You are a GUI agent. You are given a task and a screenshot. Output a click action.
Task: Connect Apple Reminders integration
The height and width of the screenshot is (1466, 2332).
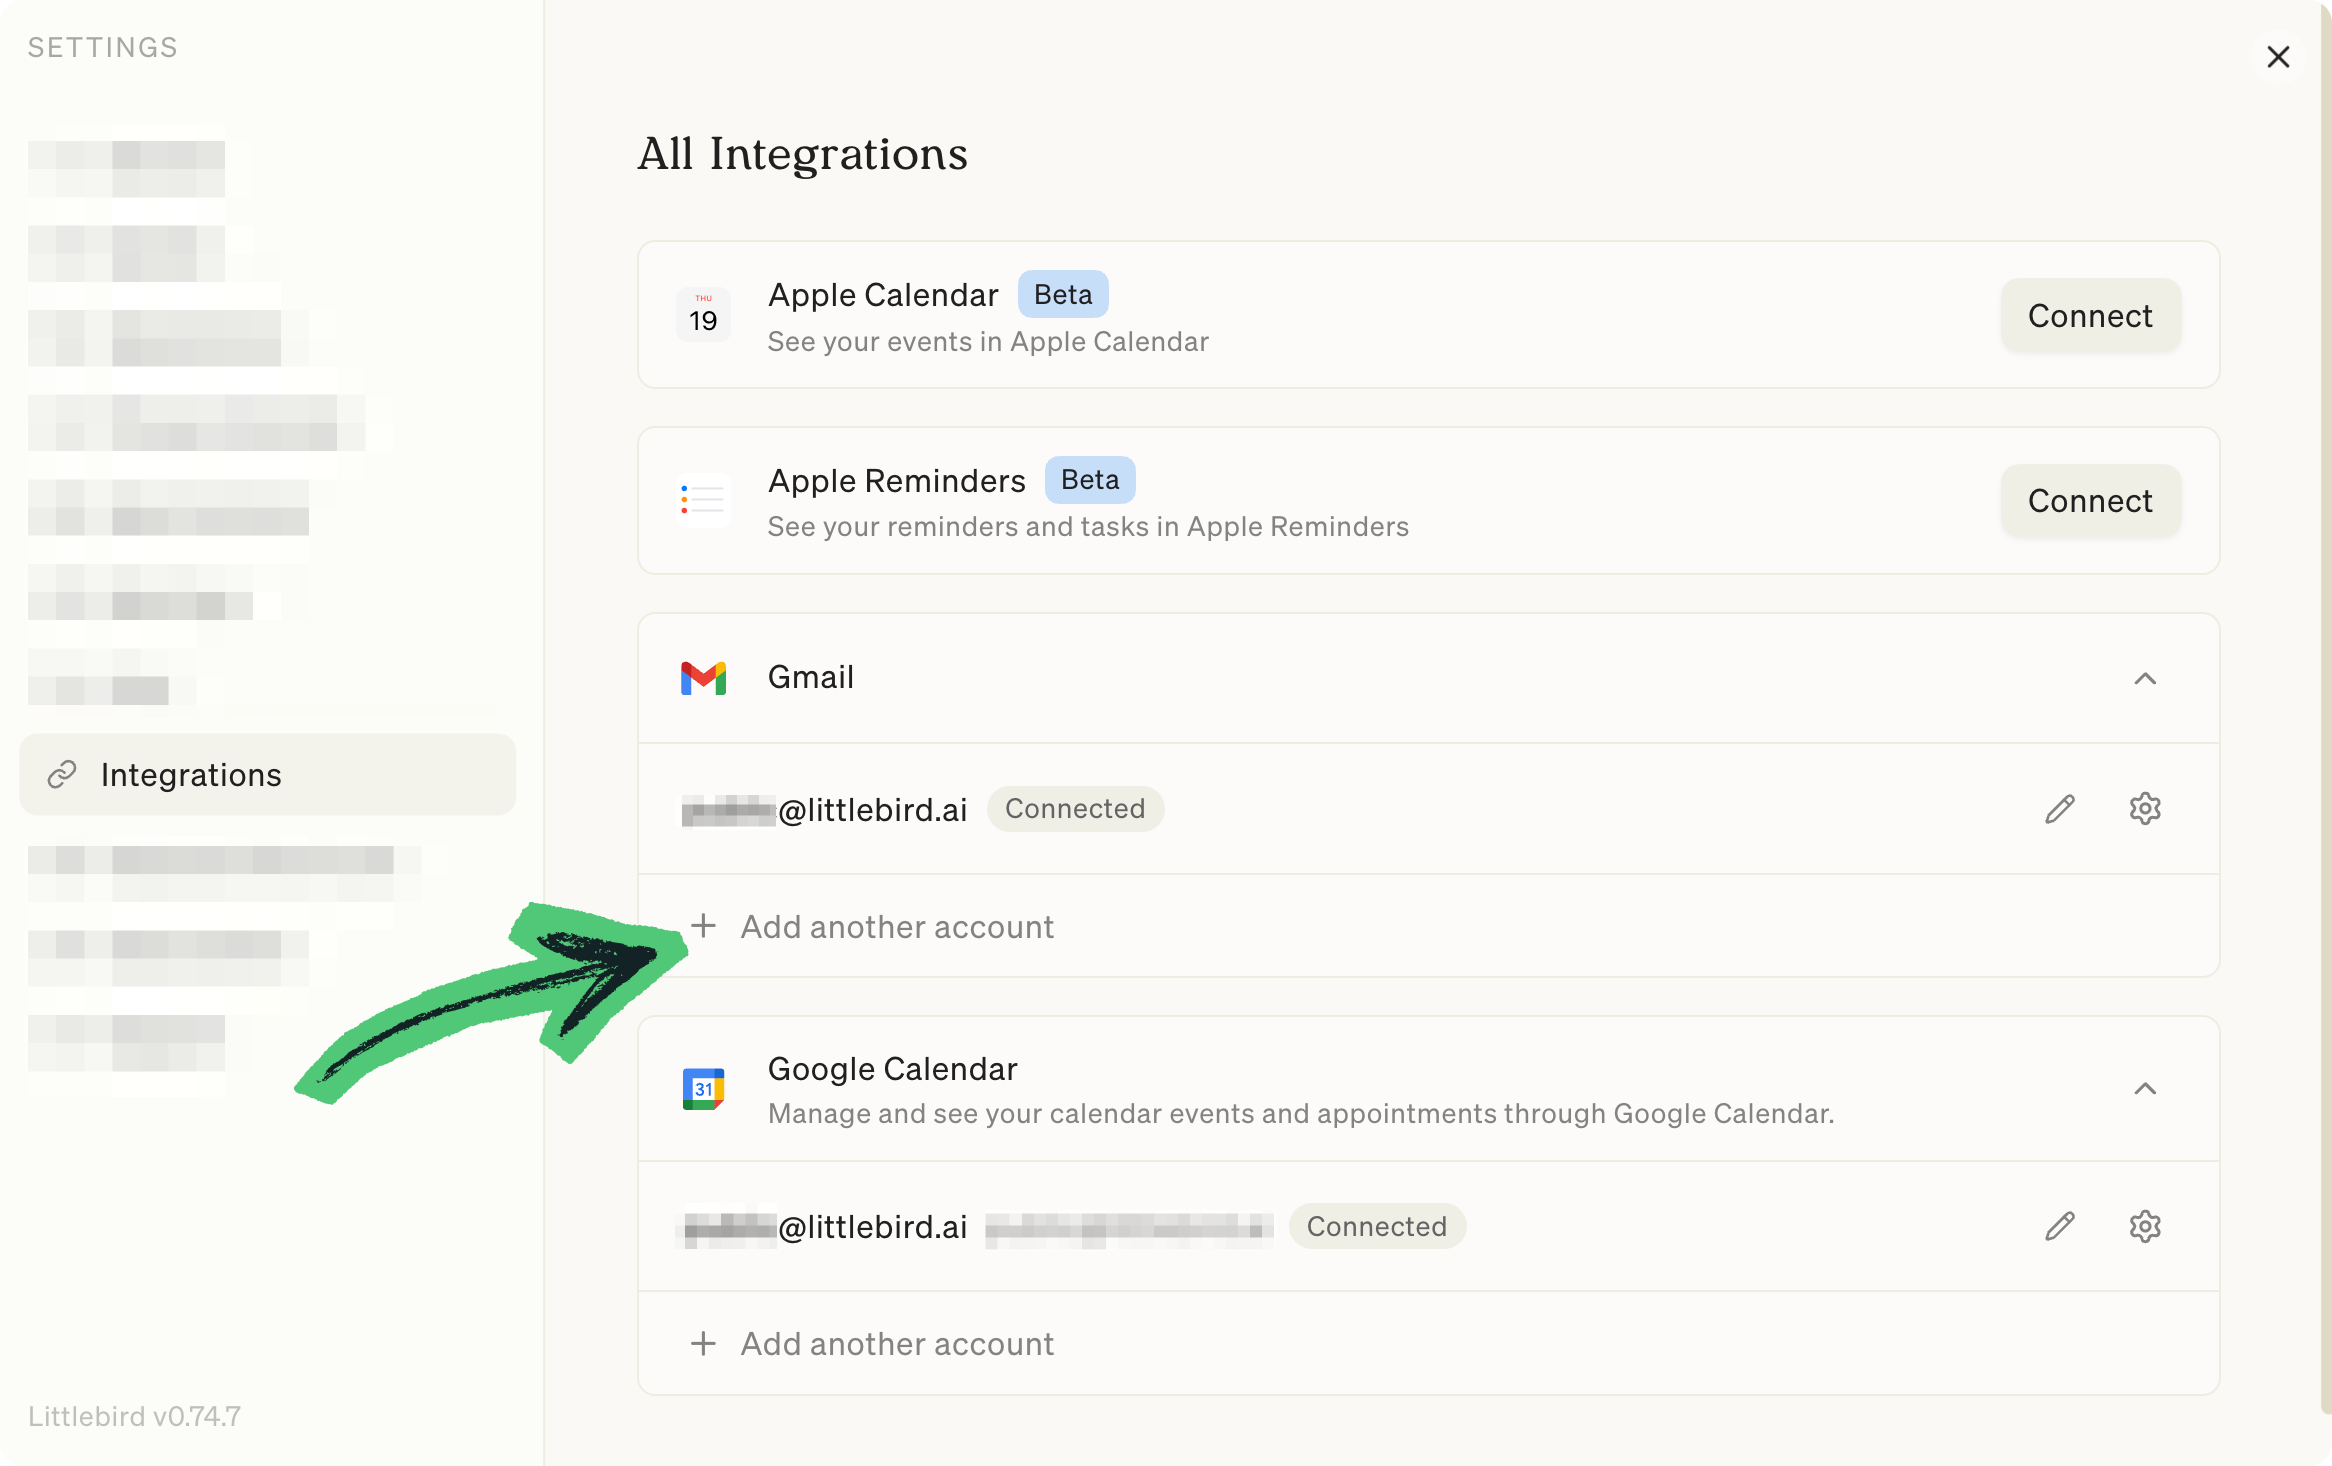coord(2089,501)
